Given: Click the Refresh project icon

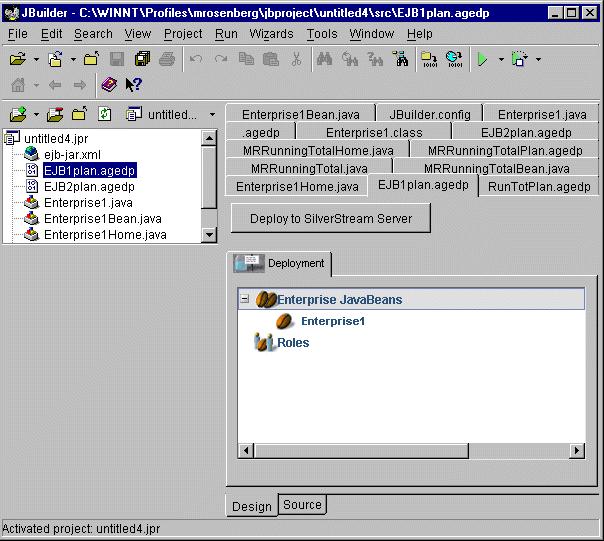Looking at the screenshot, I should [104, 114].
